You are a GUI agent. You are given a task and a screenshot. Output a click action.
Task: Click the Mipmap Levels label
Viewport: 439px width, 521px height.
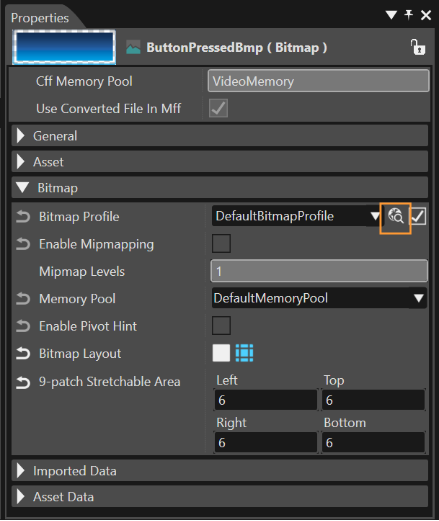click(82, 272)
